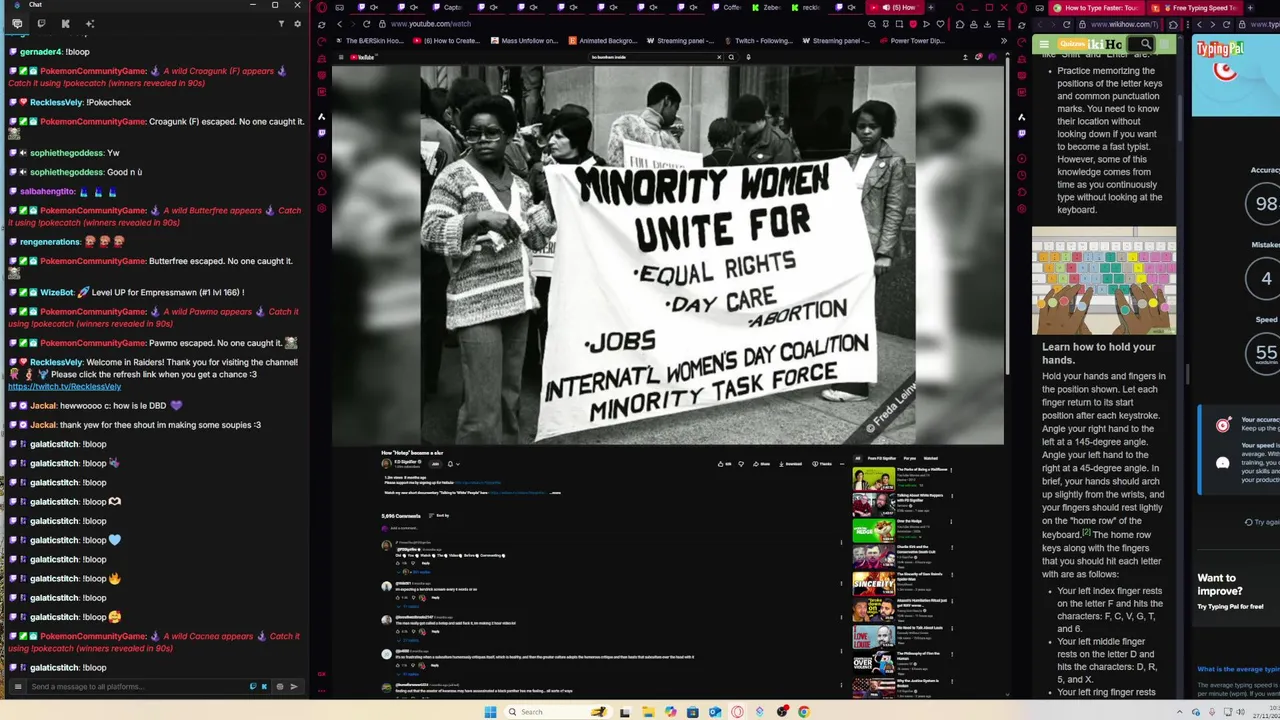This screenshot has width=1280, height=720.
Task: Open the SINCERITY recommended video thumbnail
Action: point(873,584)
